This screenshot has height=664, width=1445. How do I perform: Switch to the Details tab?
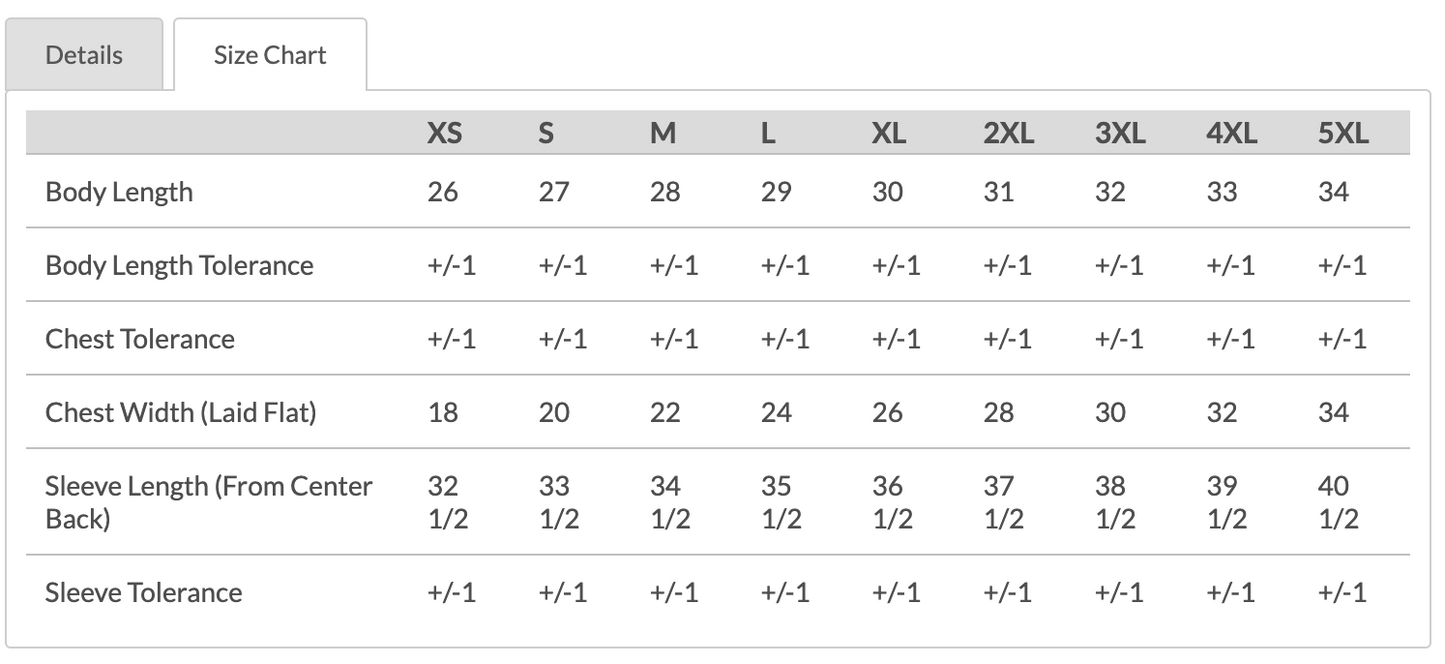click(84, 55)
